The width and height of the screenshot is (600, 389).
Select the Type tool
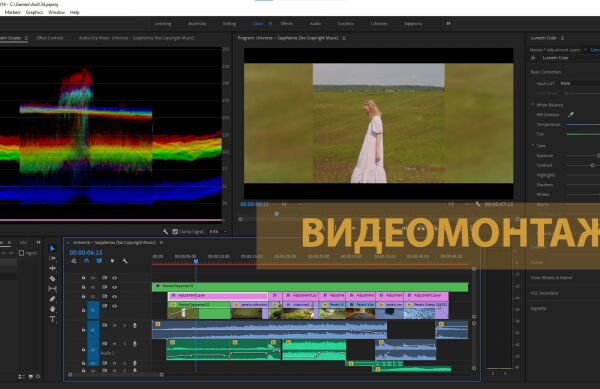tap(52, 319)
